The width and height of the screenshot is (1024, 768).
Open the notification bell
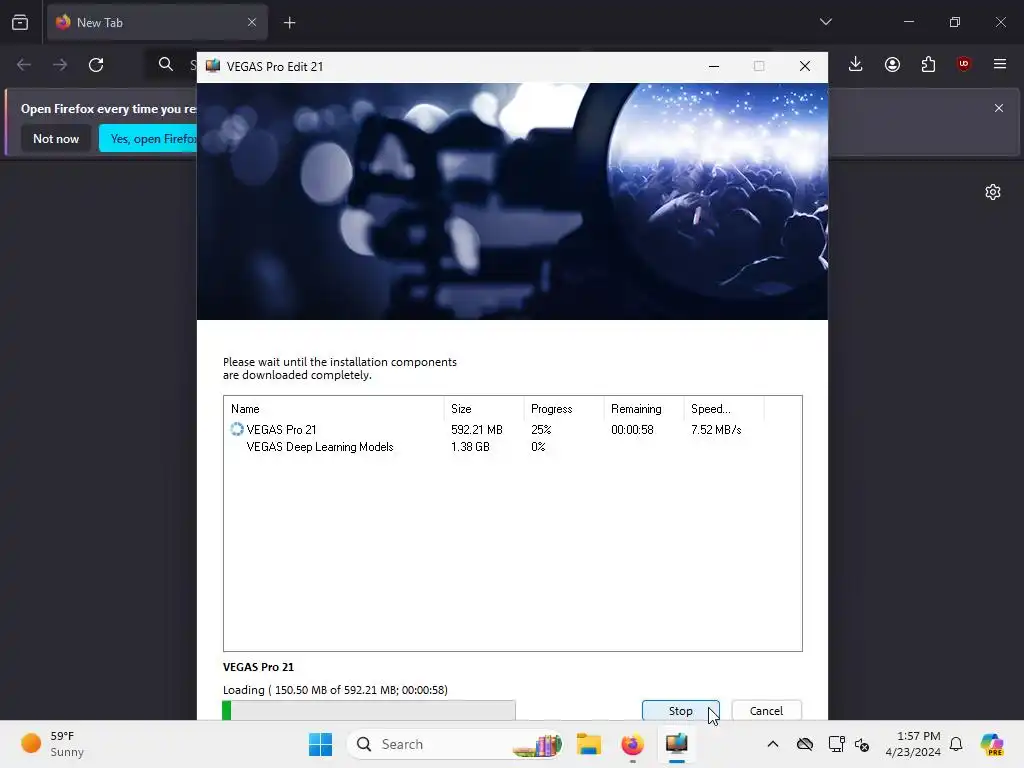pyautogui.click(x=956, y=744)
